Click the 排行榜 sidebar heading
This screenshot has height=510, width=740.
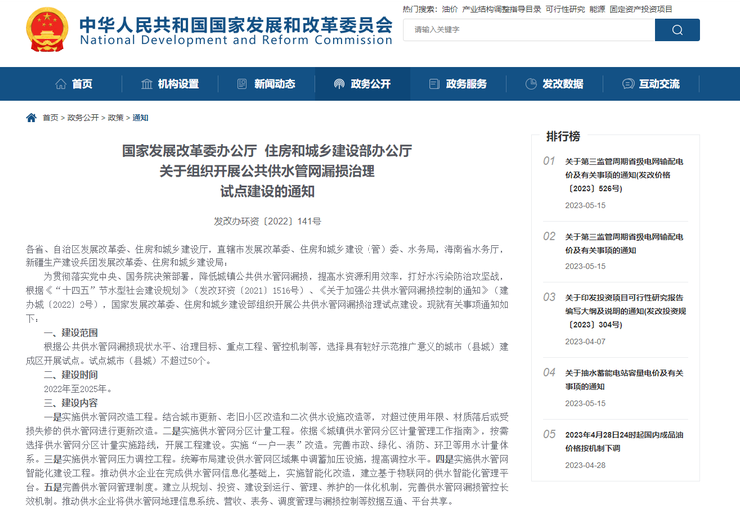point(563,136)
